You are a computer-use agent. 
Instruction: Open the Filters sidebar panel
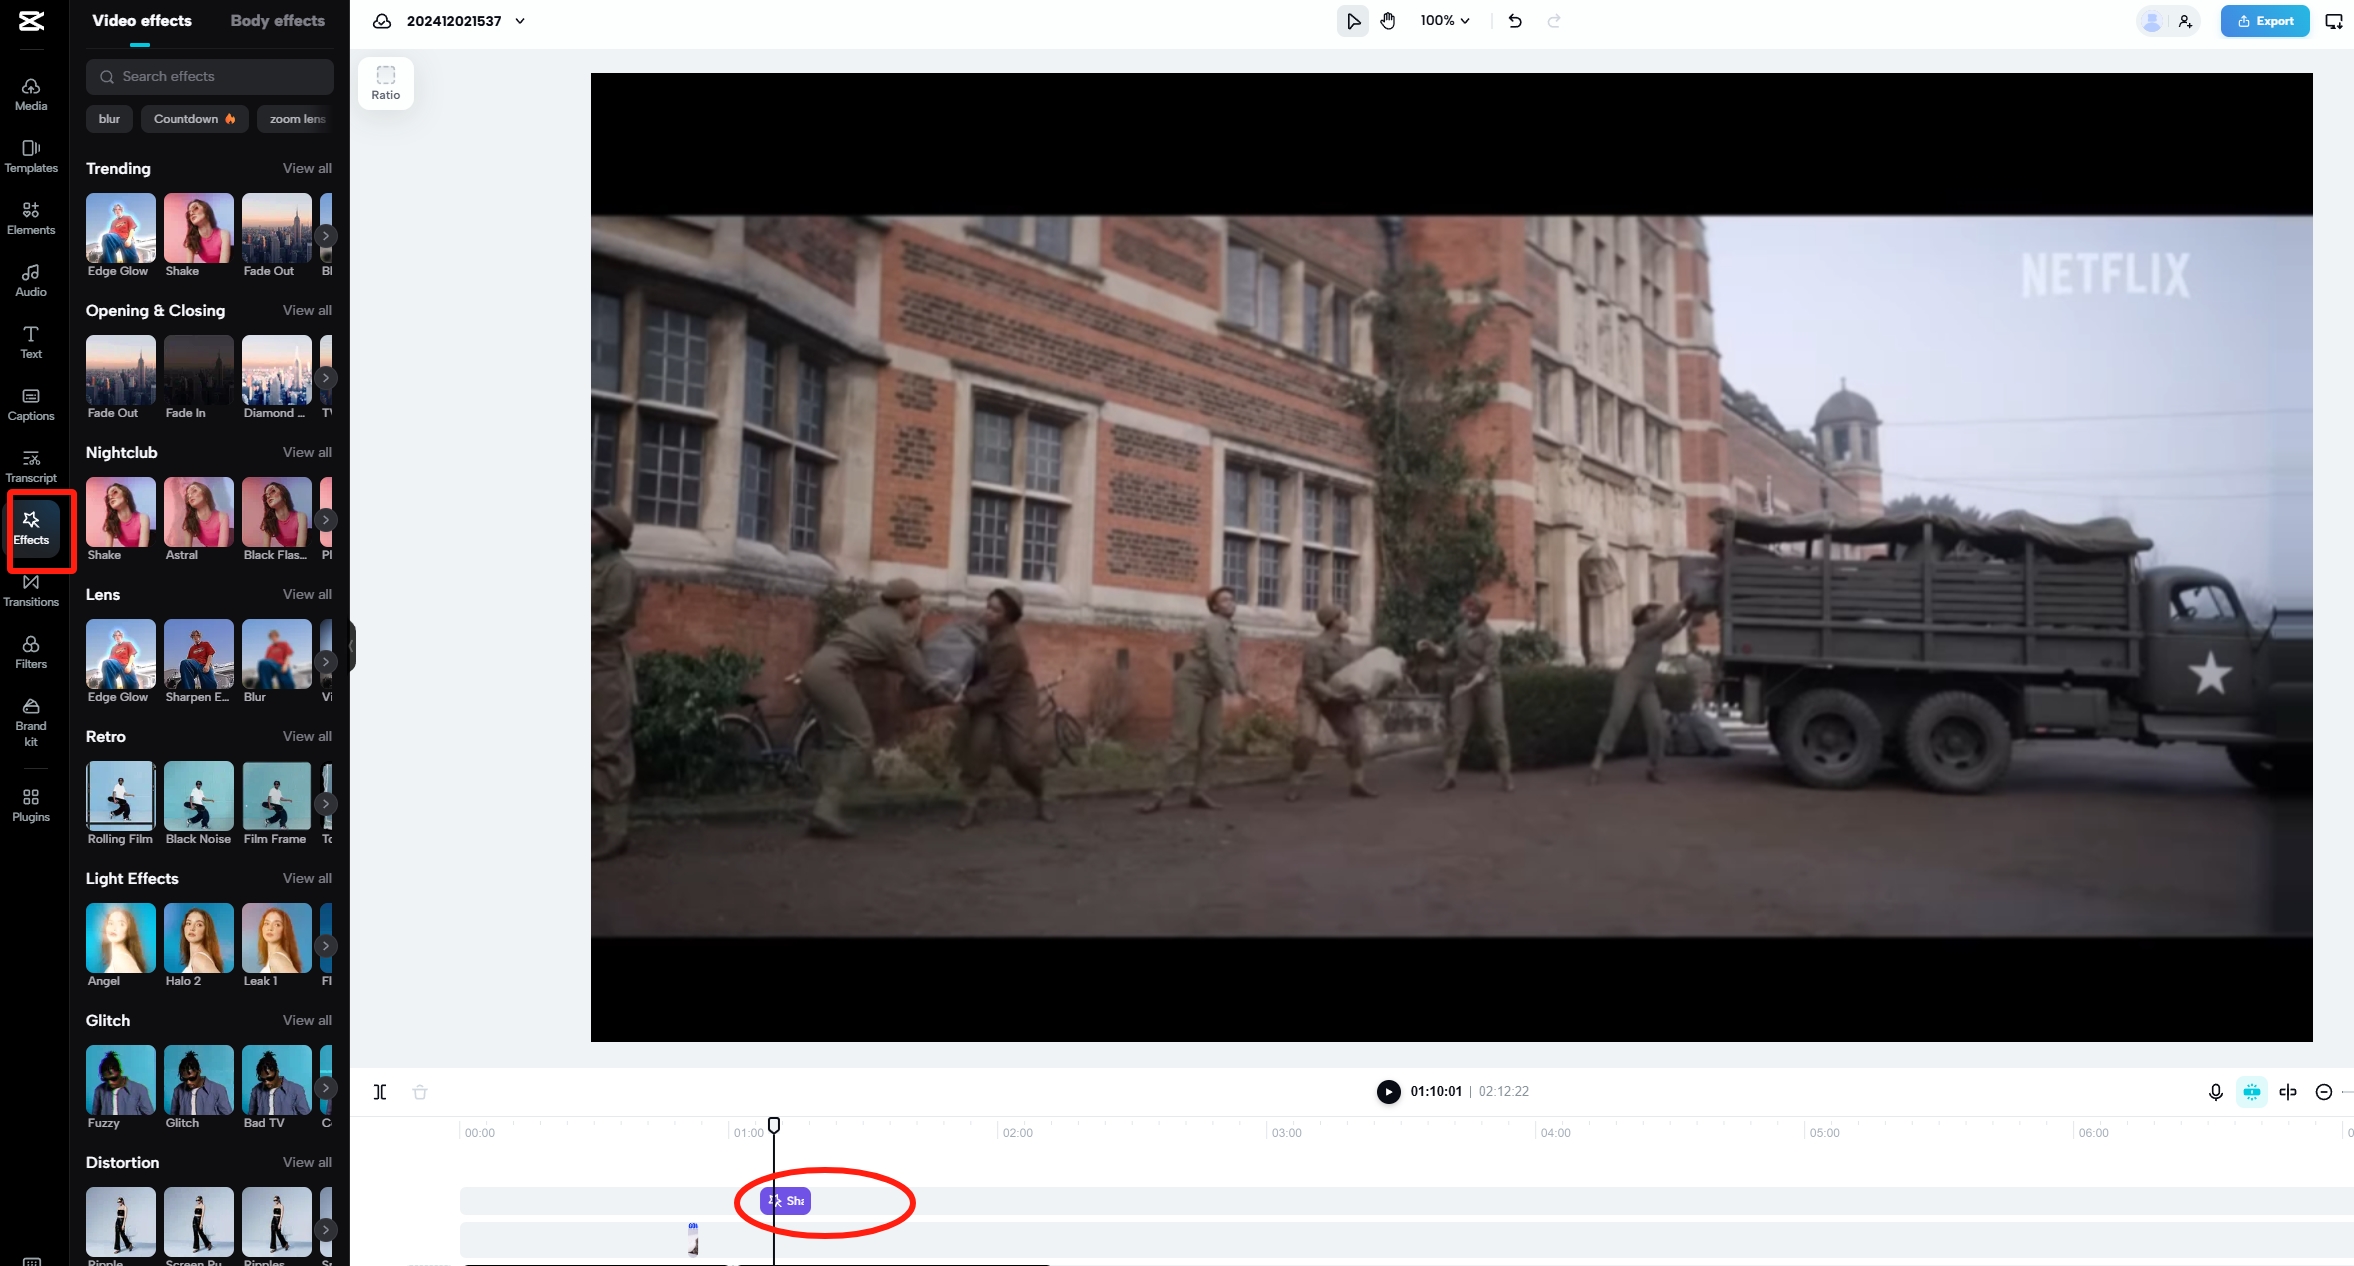point(31,652)
